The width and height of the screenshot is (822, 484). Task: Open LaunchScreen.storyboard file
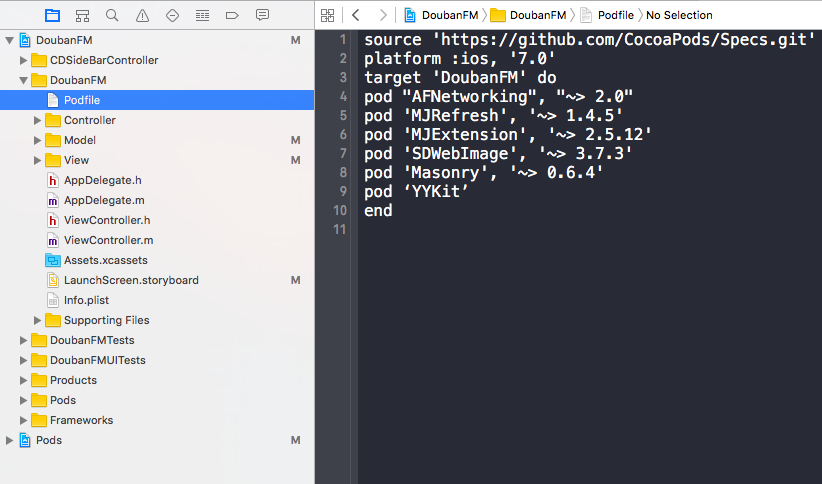pyautogui.click(x=157, y=280)
